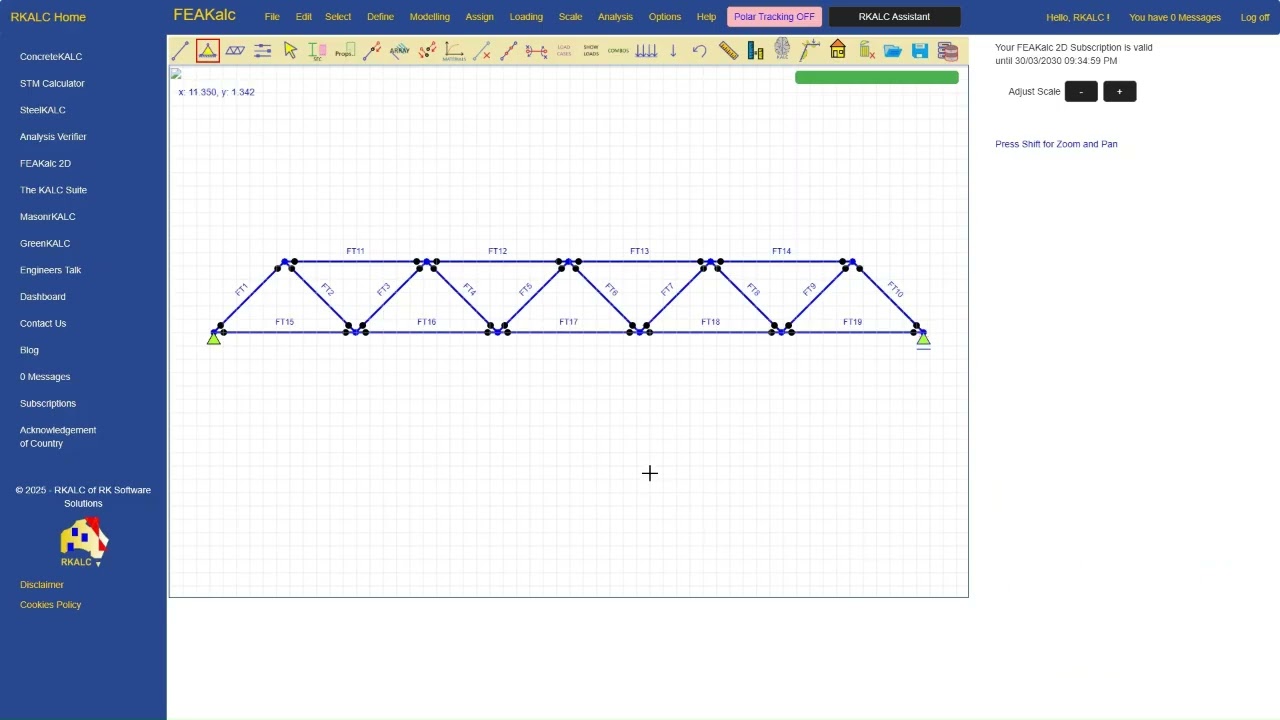The height and width of the screenshot is (720, 1280).
Task: Select the point load arrow tool
Action: pyautogui.click(x=673, y=50)
